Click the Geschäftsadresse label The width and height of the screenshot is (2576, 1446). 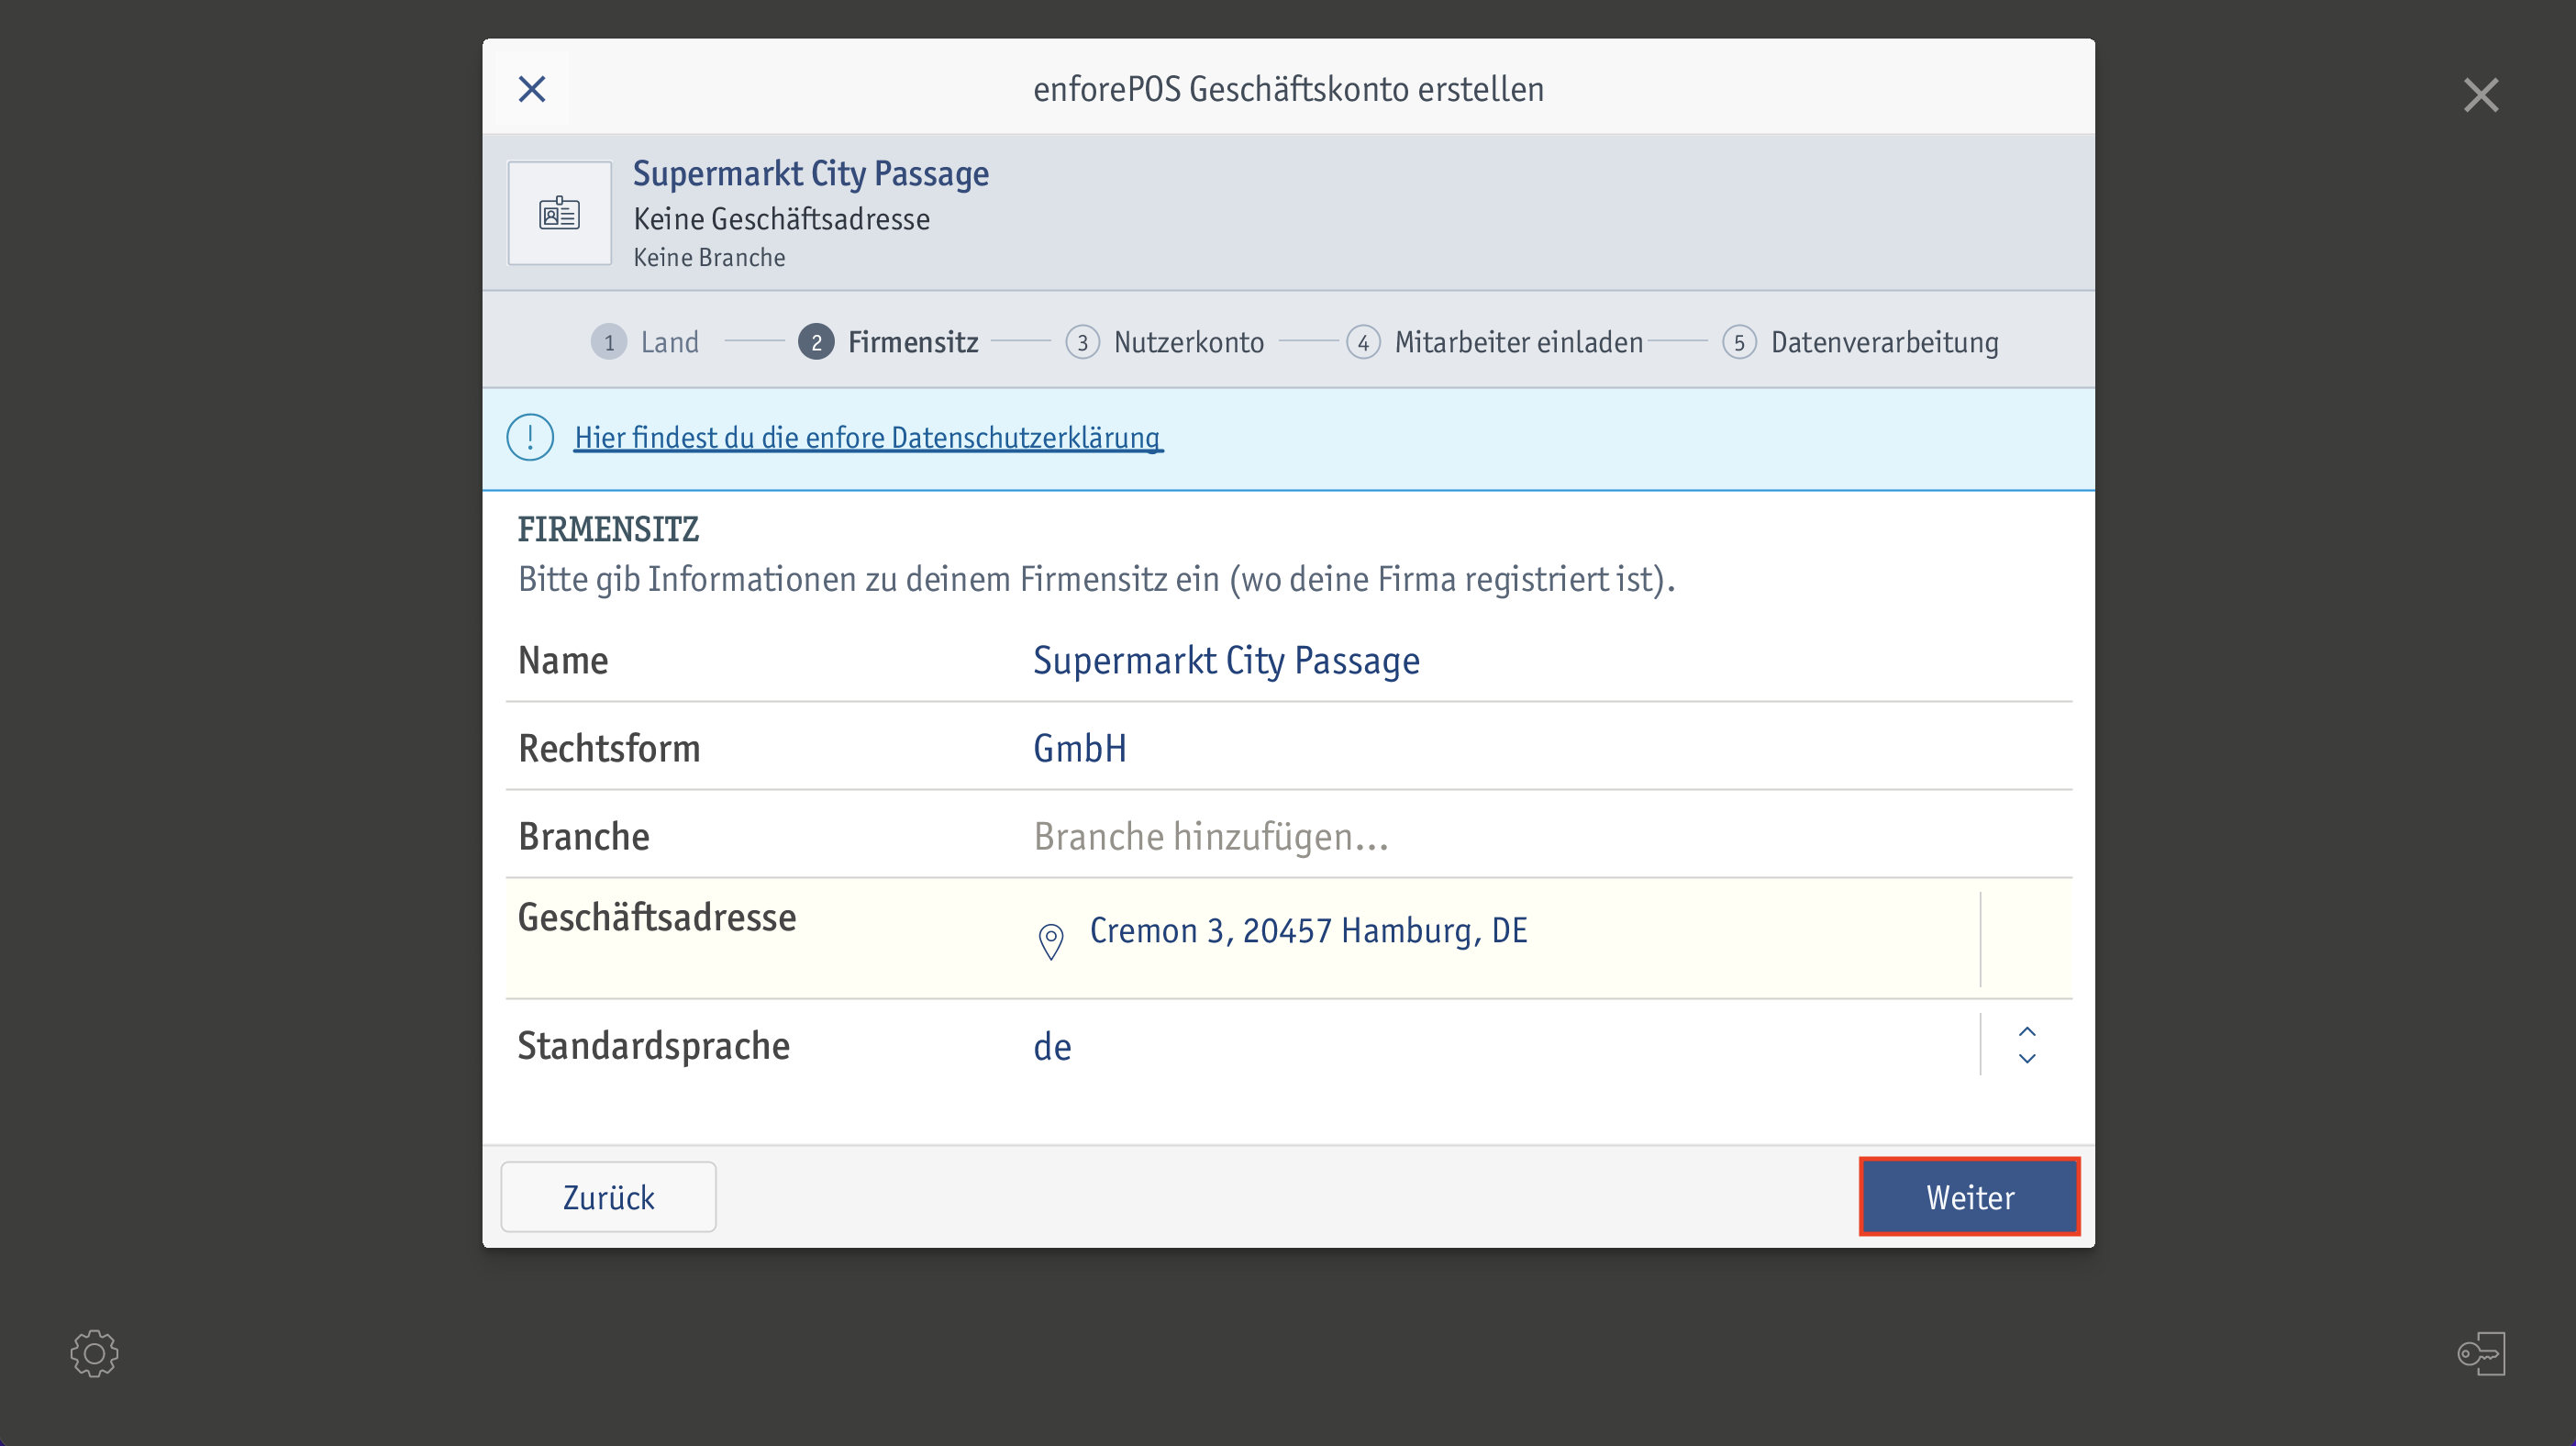click(x=657, y=917)
